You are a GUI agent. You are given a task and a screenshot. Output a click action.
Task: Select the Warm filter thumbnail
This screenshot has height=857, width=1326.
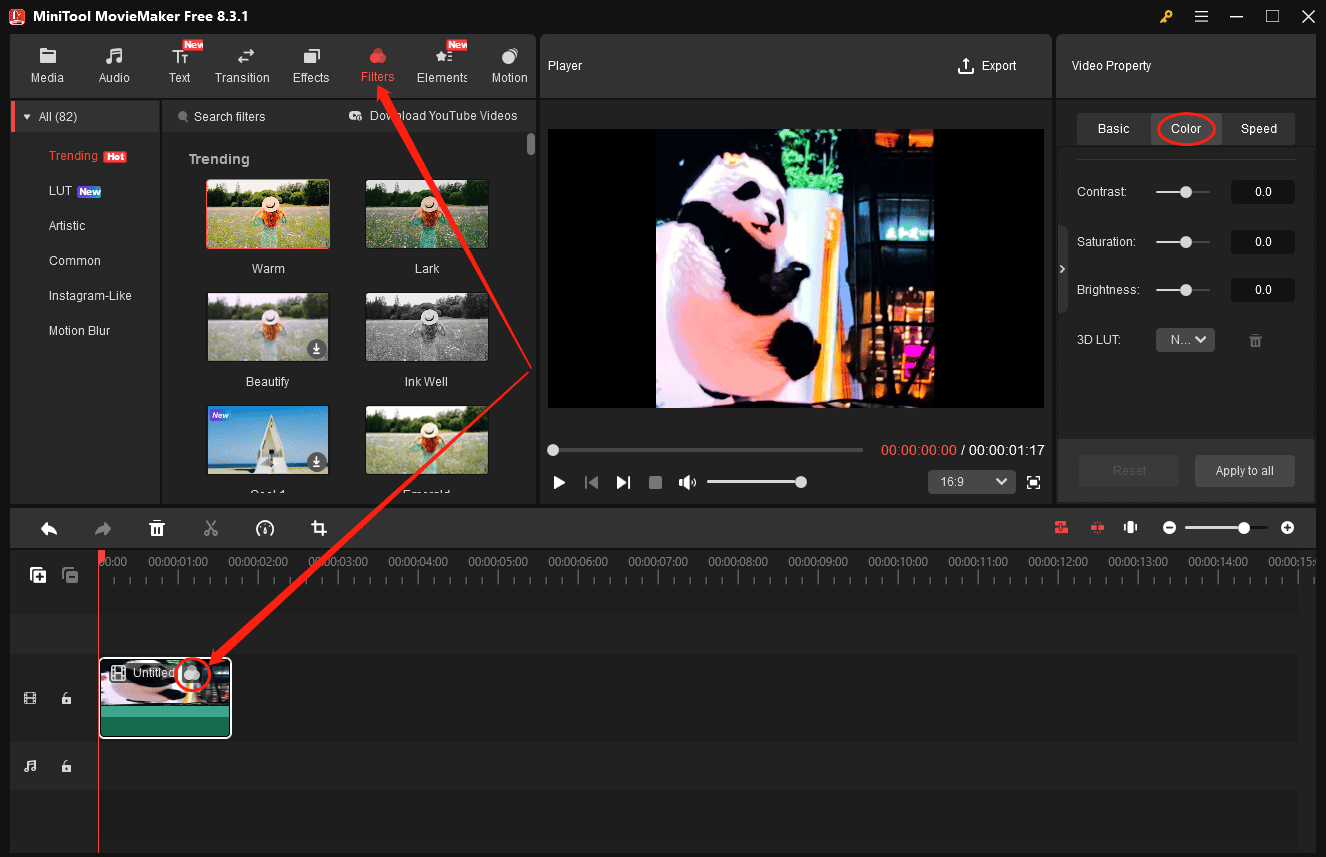267,213
